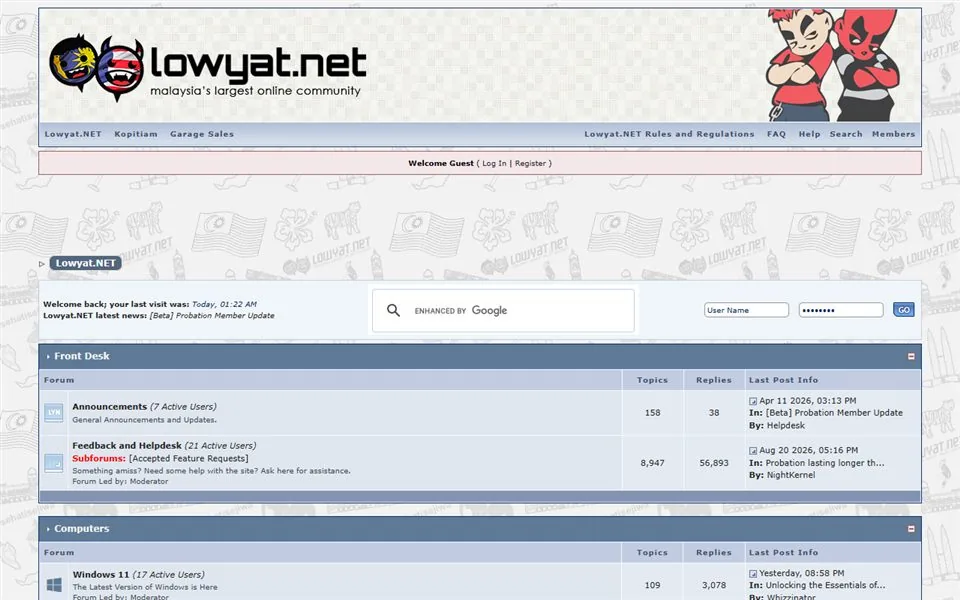Open the FAQ page

click(x=776, y=134)
